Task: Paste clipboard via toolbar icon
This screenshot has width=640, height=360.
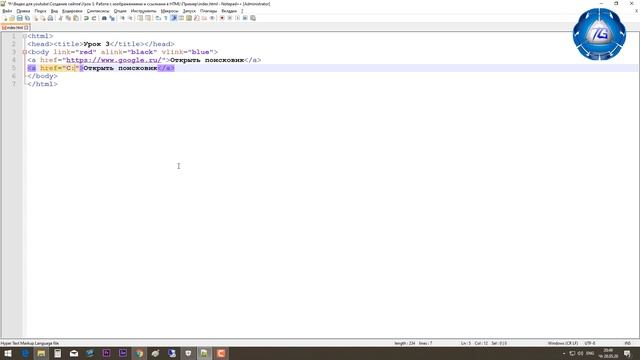Action: (76, 18)
